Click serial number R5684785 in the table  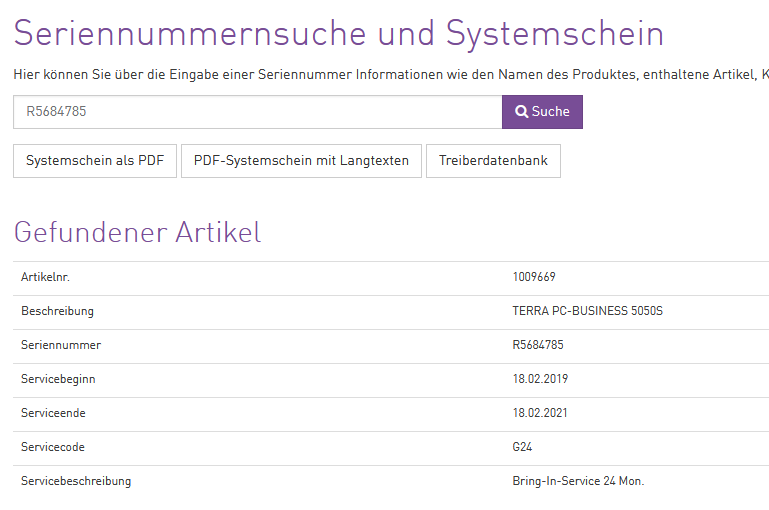[x=538, y=345]
